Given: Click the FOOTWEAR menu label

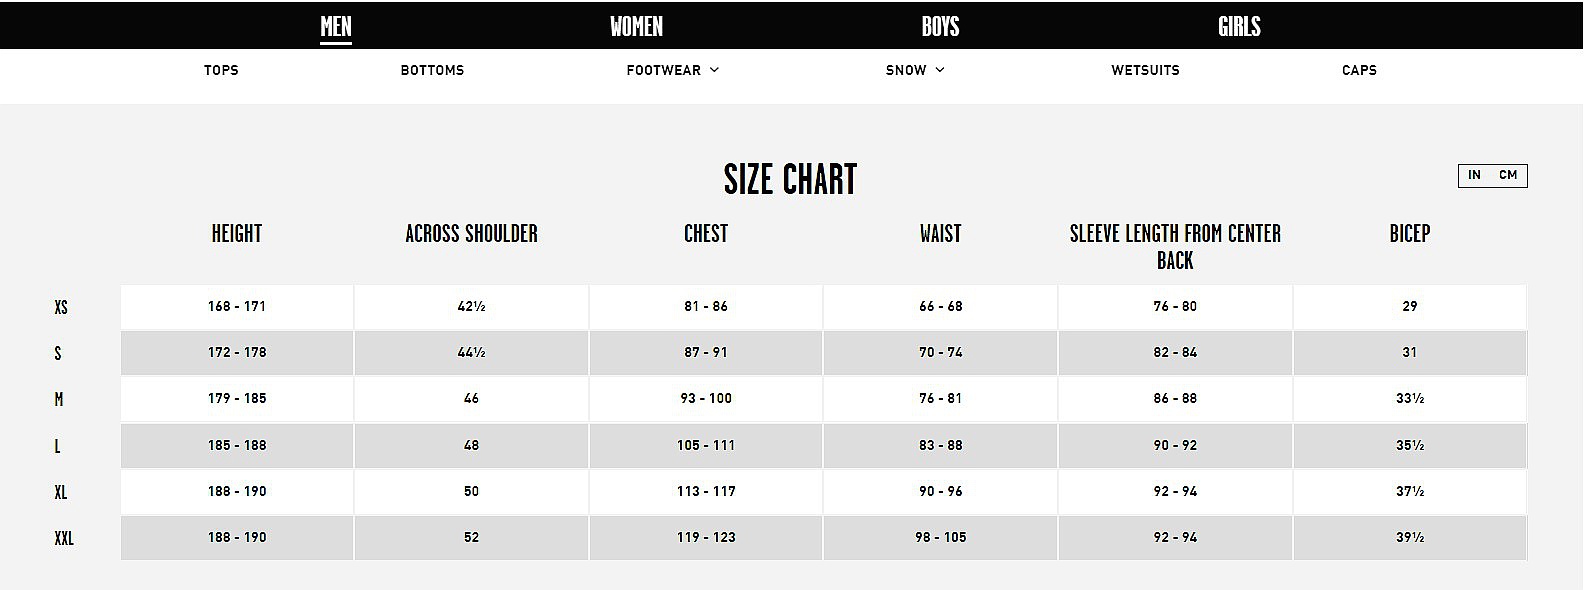Looking at the screenshot, I should pos(663,70).
